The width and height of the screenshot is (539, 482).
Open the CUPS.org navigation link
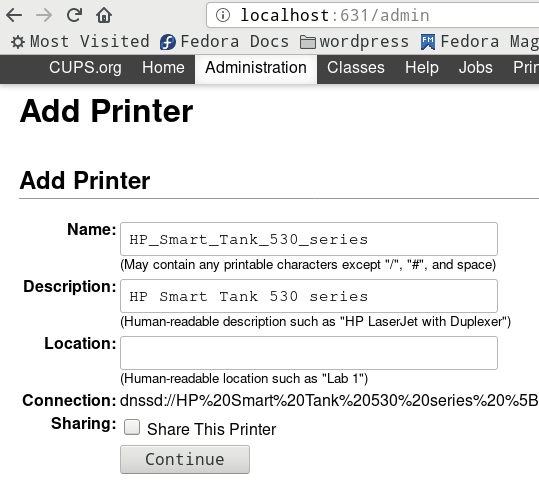[x=85, y=67]
